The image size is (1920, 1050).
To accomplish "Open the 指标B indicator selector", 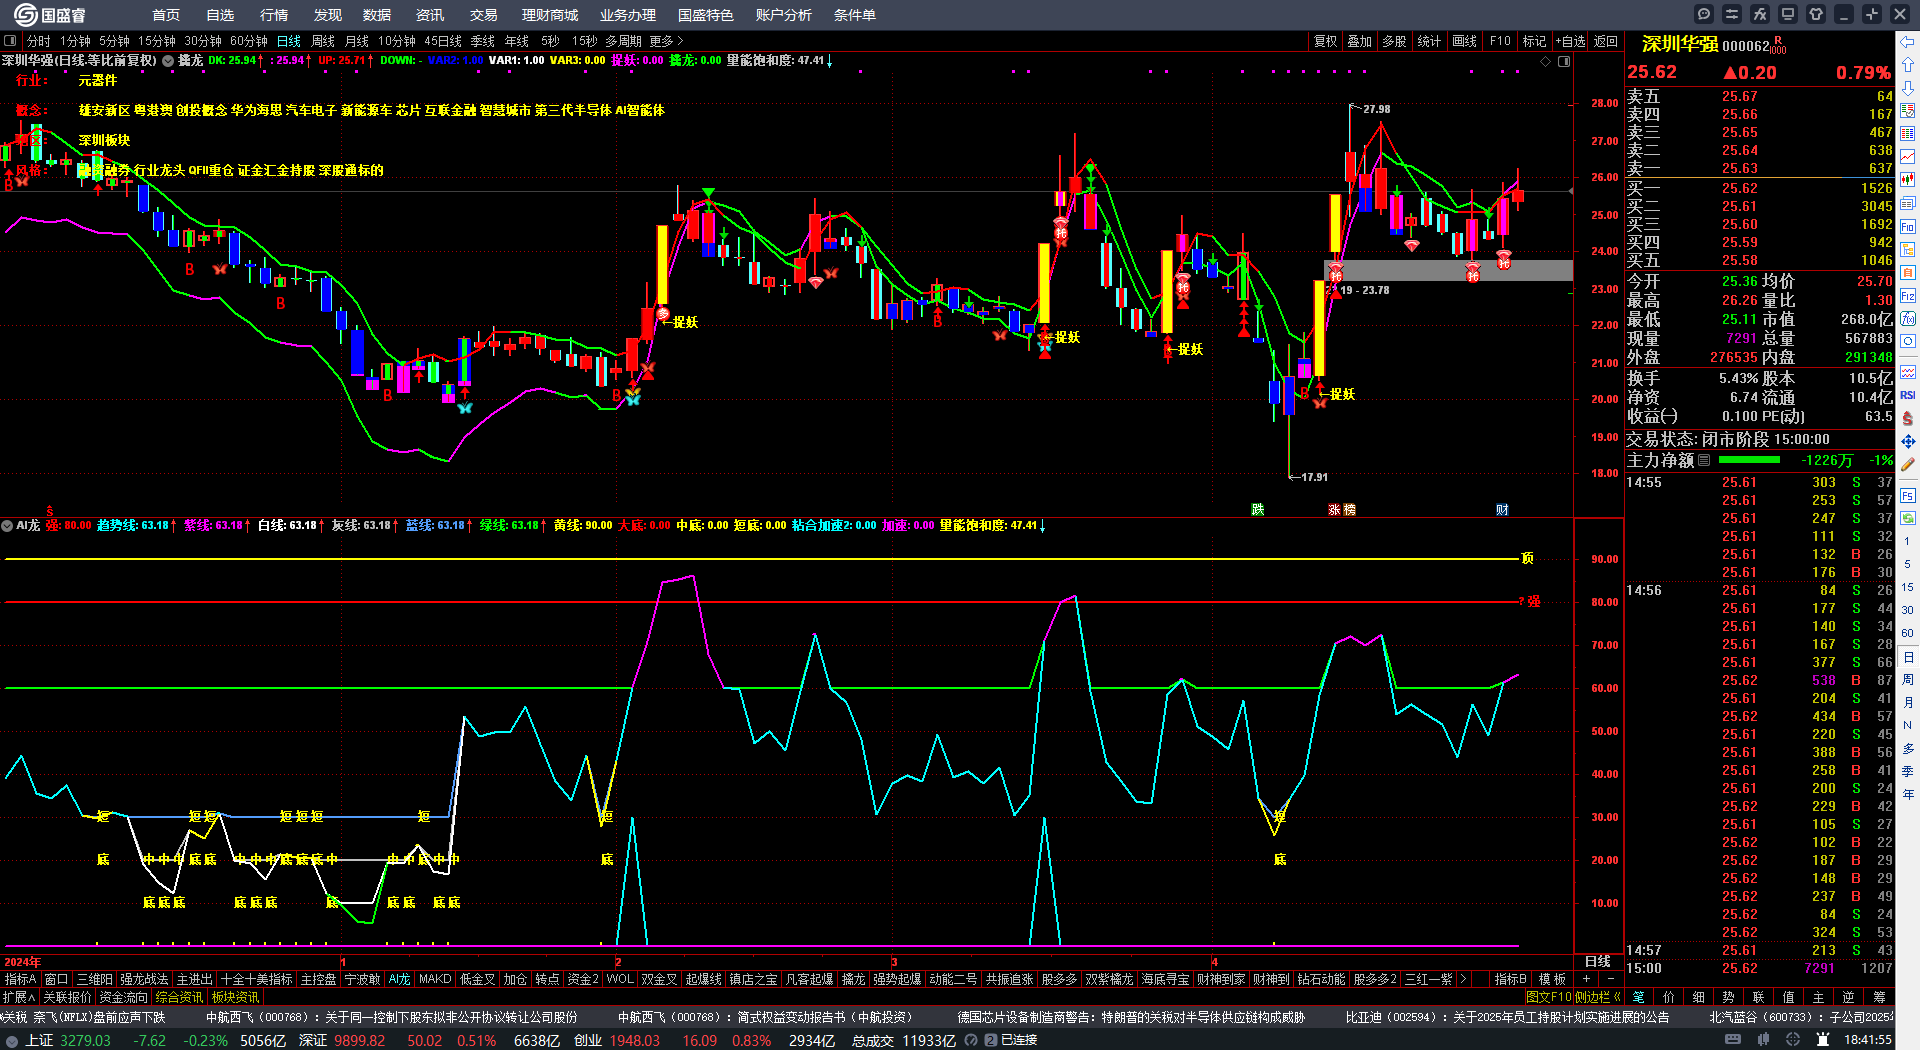I will pos(1510,979).
